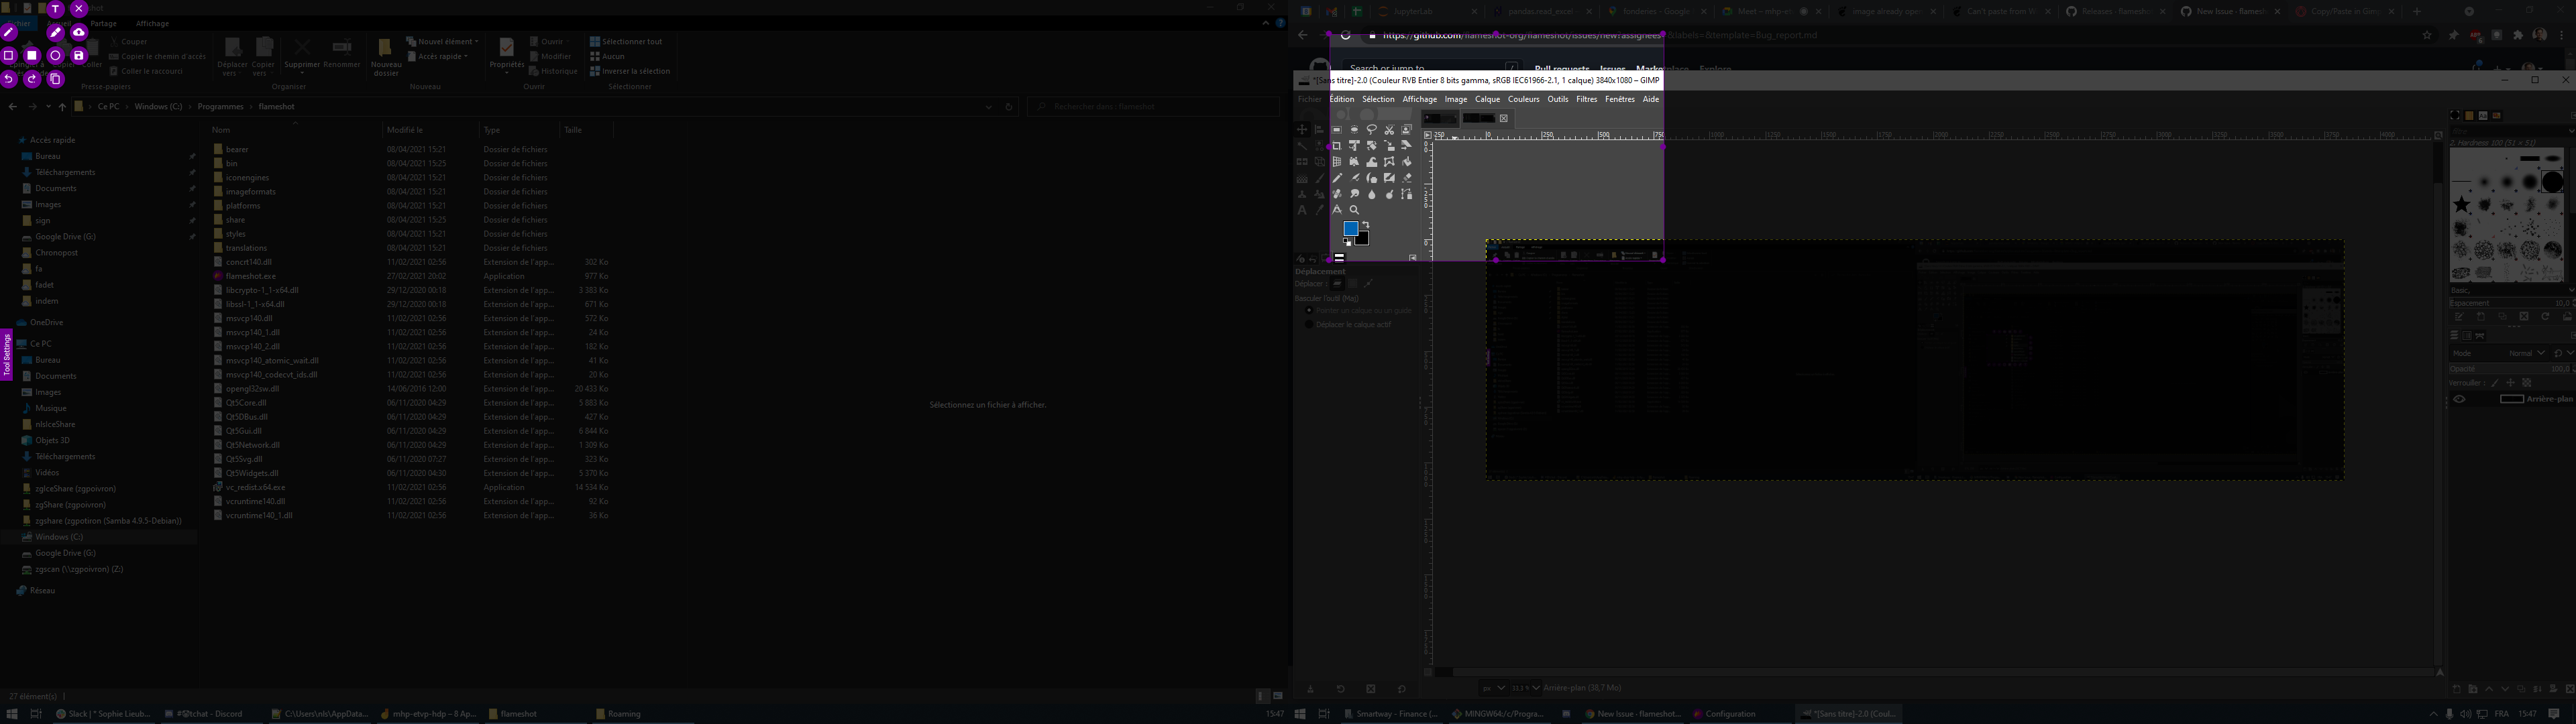
Task: Open GIMP 'px' unit dropdown in status bar
Action: [x=1494, y=688]
